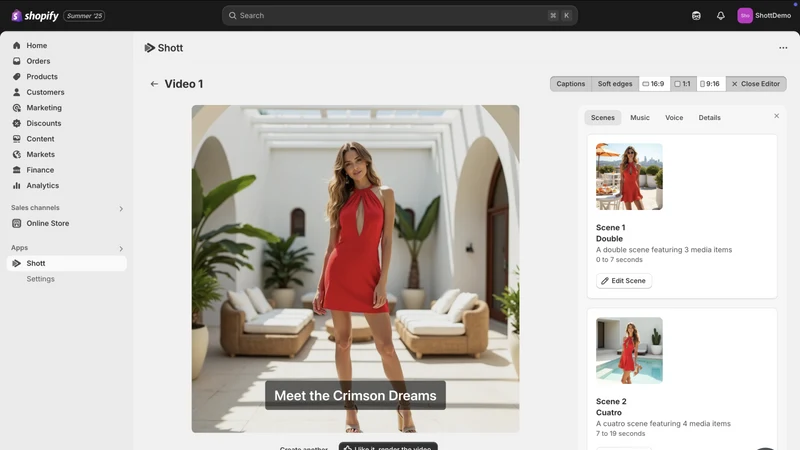Select the 1:1 aspect ratio
800x450 pixels.
coord(683,84)
